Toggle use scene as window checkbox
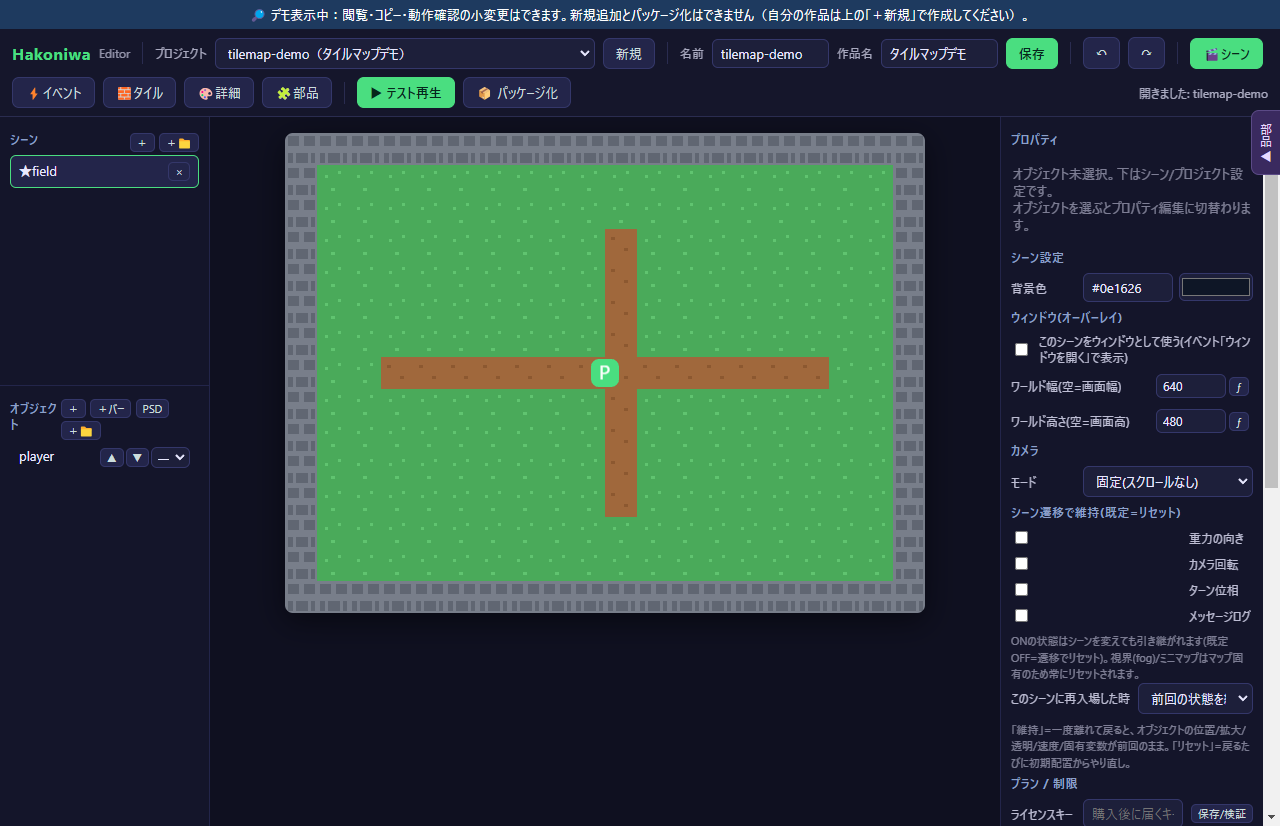This screenshot has width=1280, height=826. click(x=1021, y=349)
